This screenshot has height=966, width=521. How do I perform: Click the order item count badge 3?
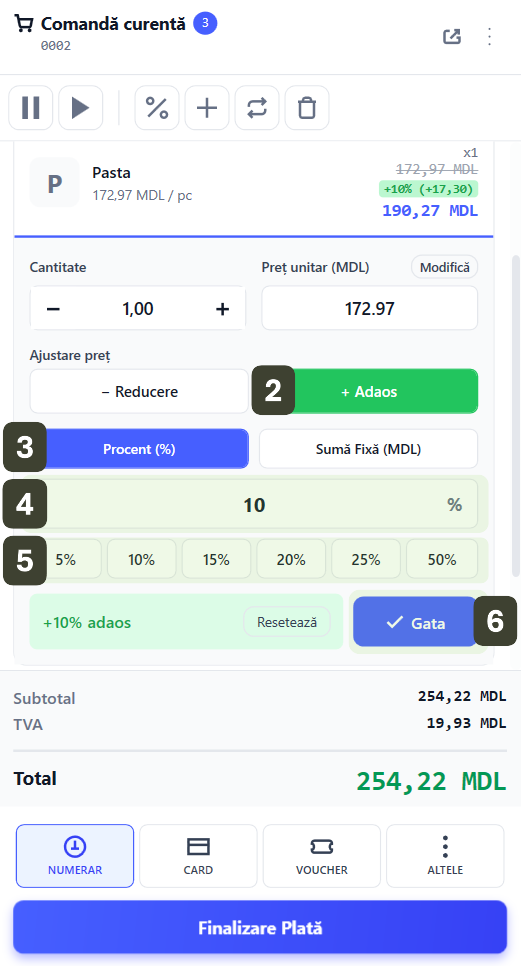coord(205,23)
